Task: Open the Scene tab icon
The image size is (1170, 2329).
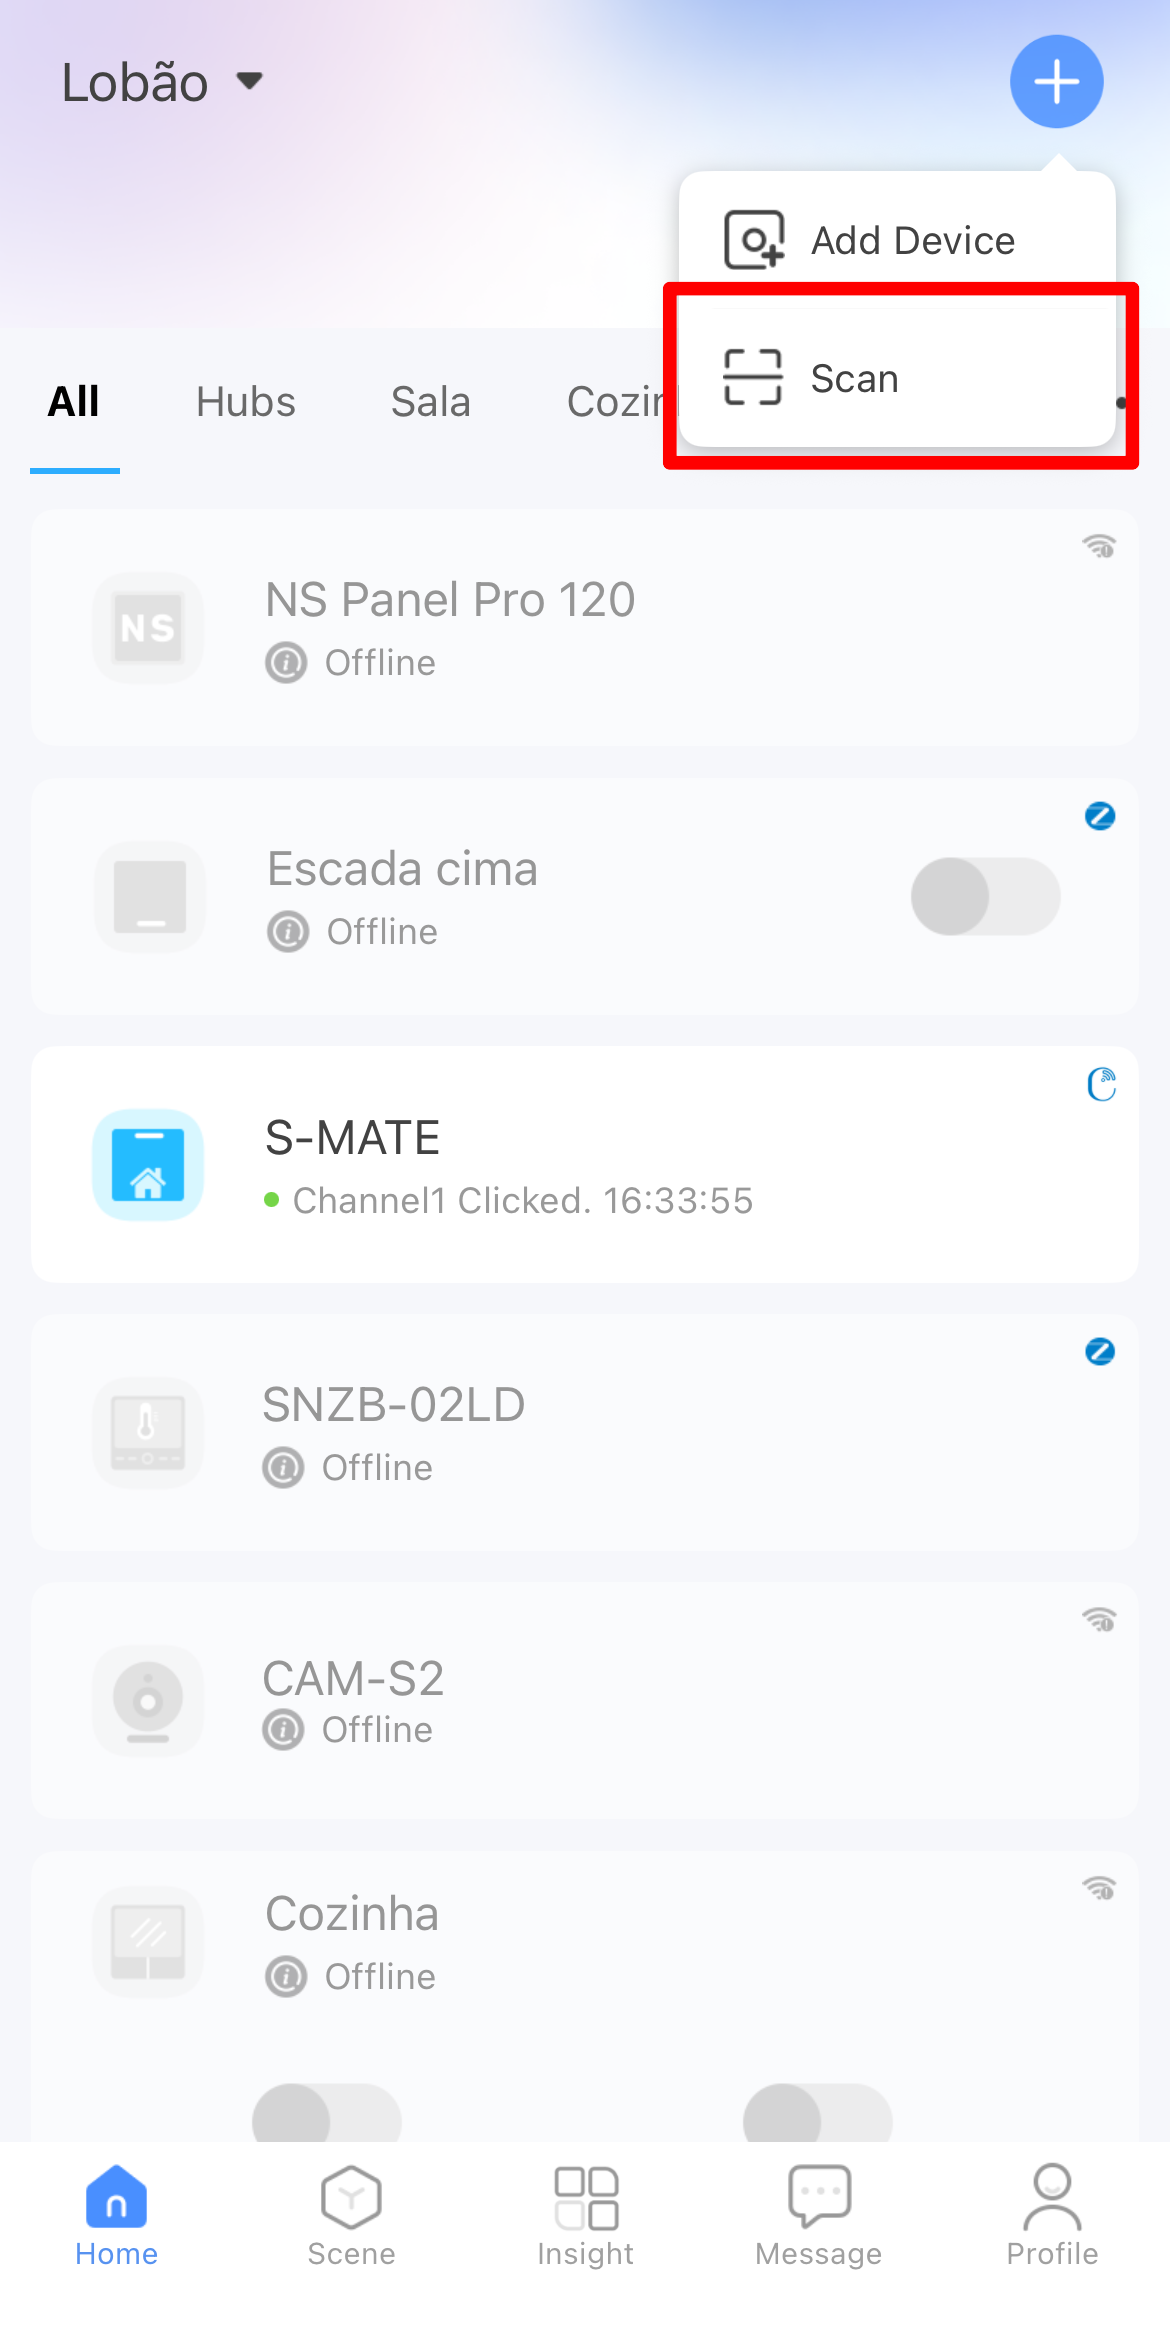Action: click(351, 2198)
